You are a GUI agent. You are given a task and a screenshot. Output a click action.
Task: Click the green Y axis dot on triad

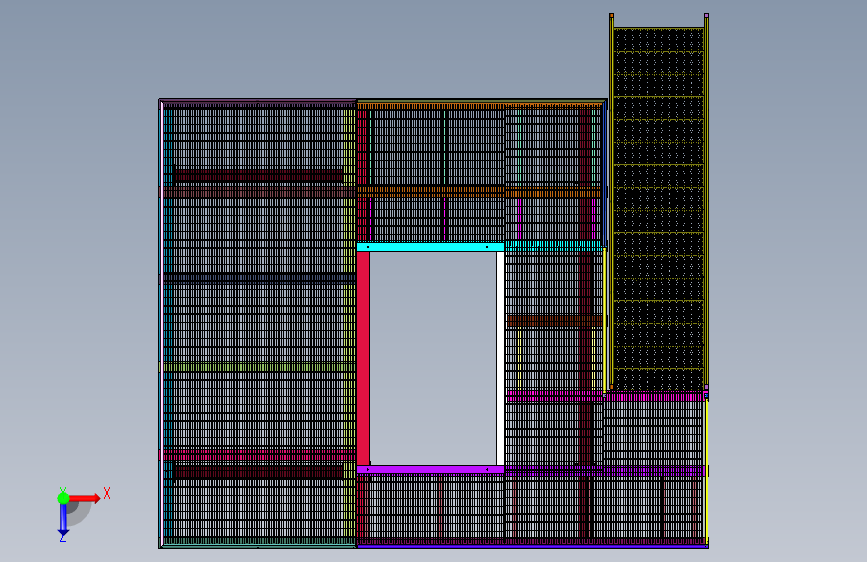pos(63,498)
